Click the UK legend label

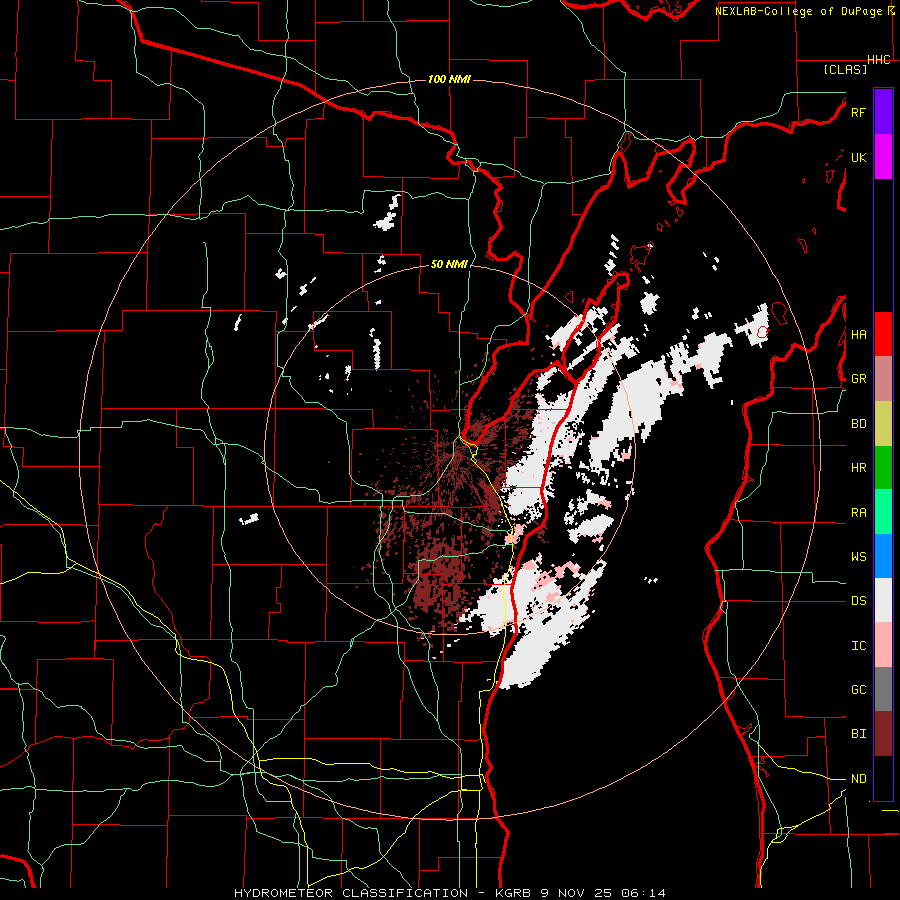click(859, 157)
